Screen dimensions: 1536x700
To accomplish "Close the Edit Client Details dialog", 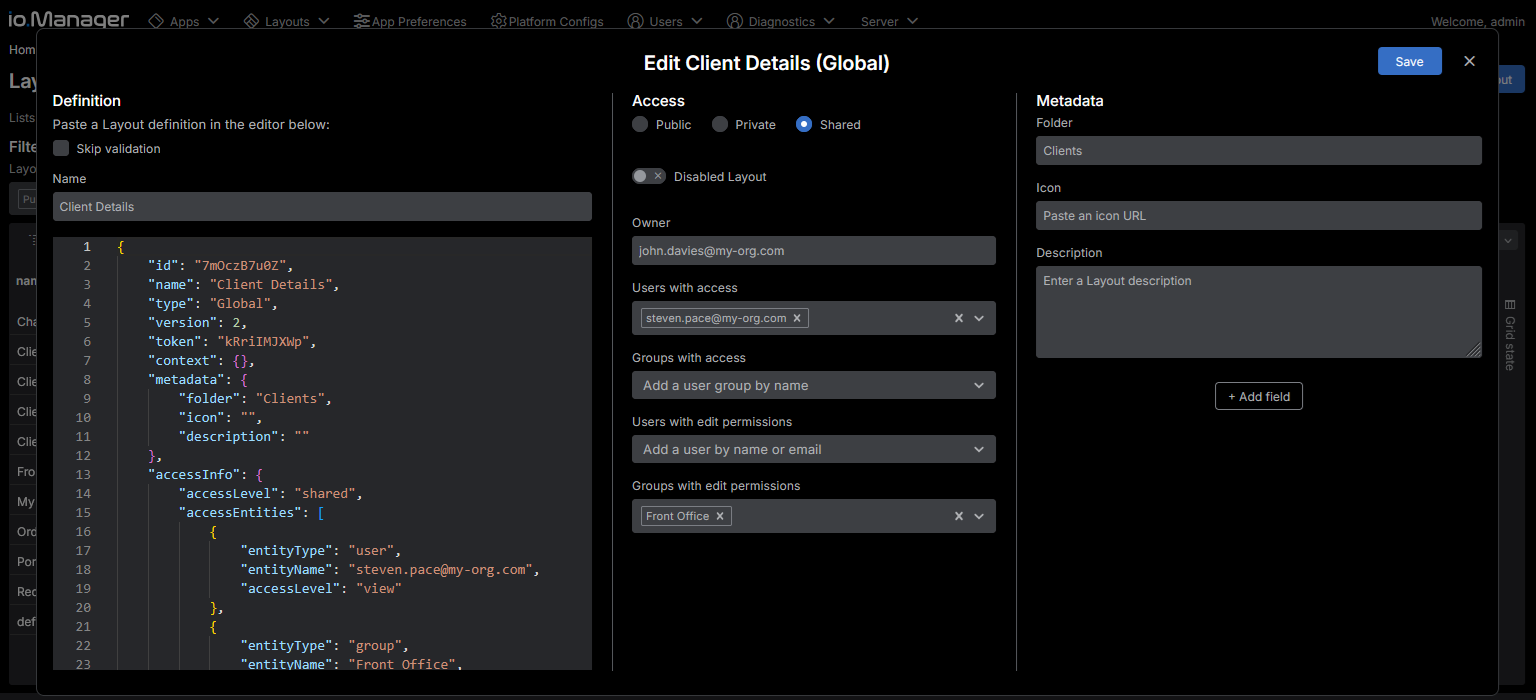I will point(1469,61).
